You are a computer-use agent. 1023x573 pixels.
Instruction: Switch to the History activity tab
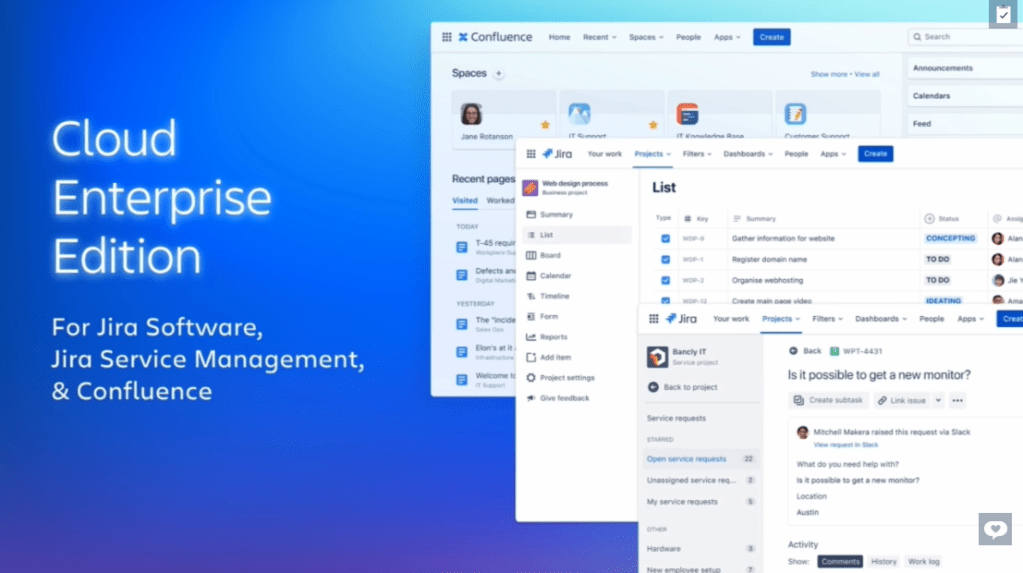point(883,562)
